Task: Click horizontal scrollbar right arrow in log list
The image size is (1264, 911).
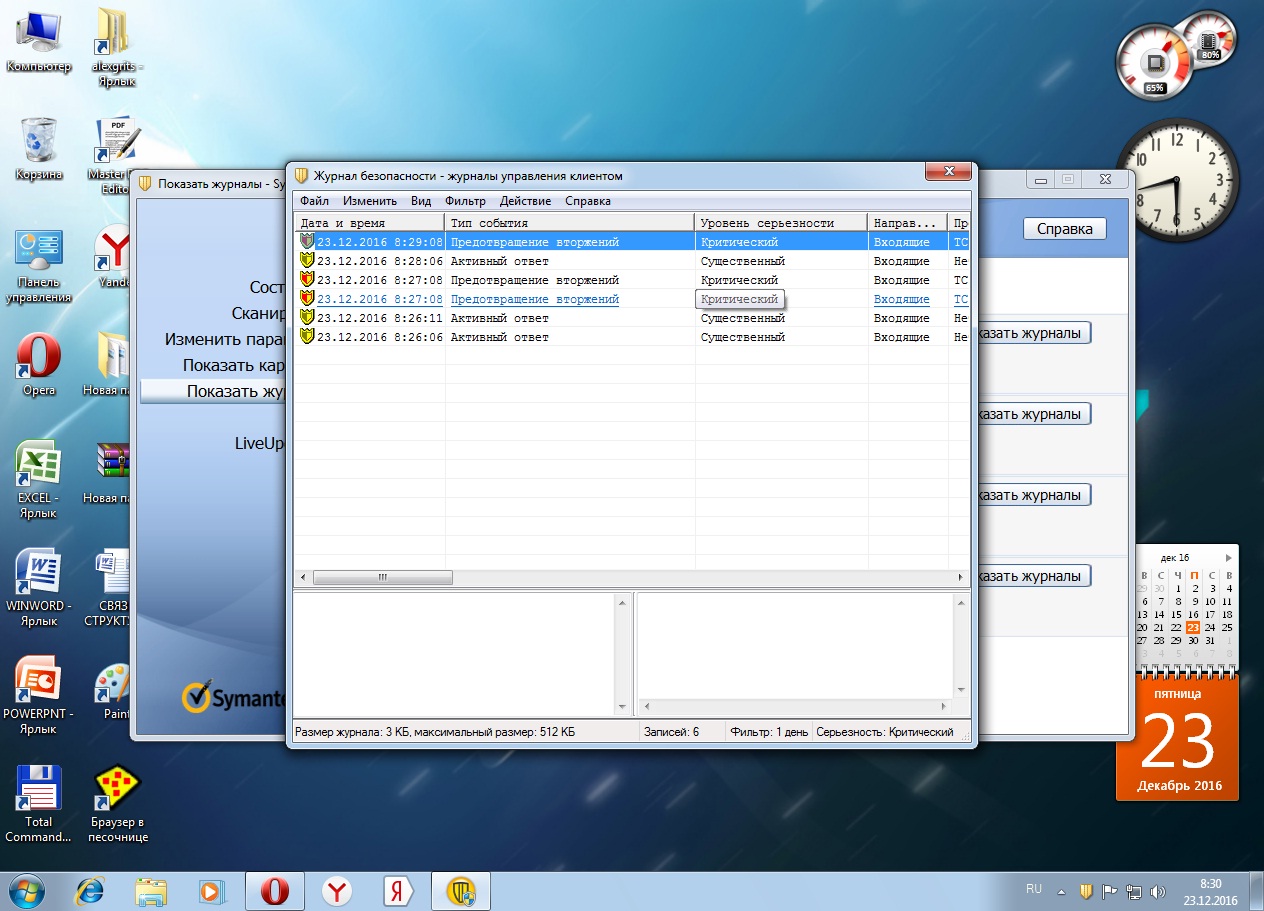Action: (x=961, y=578)
